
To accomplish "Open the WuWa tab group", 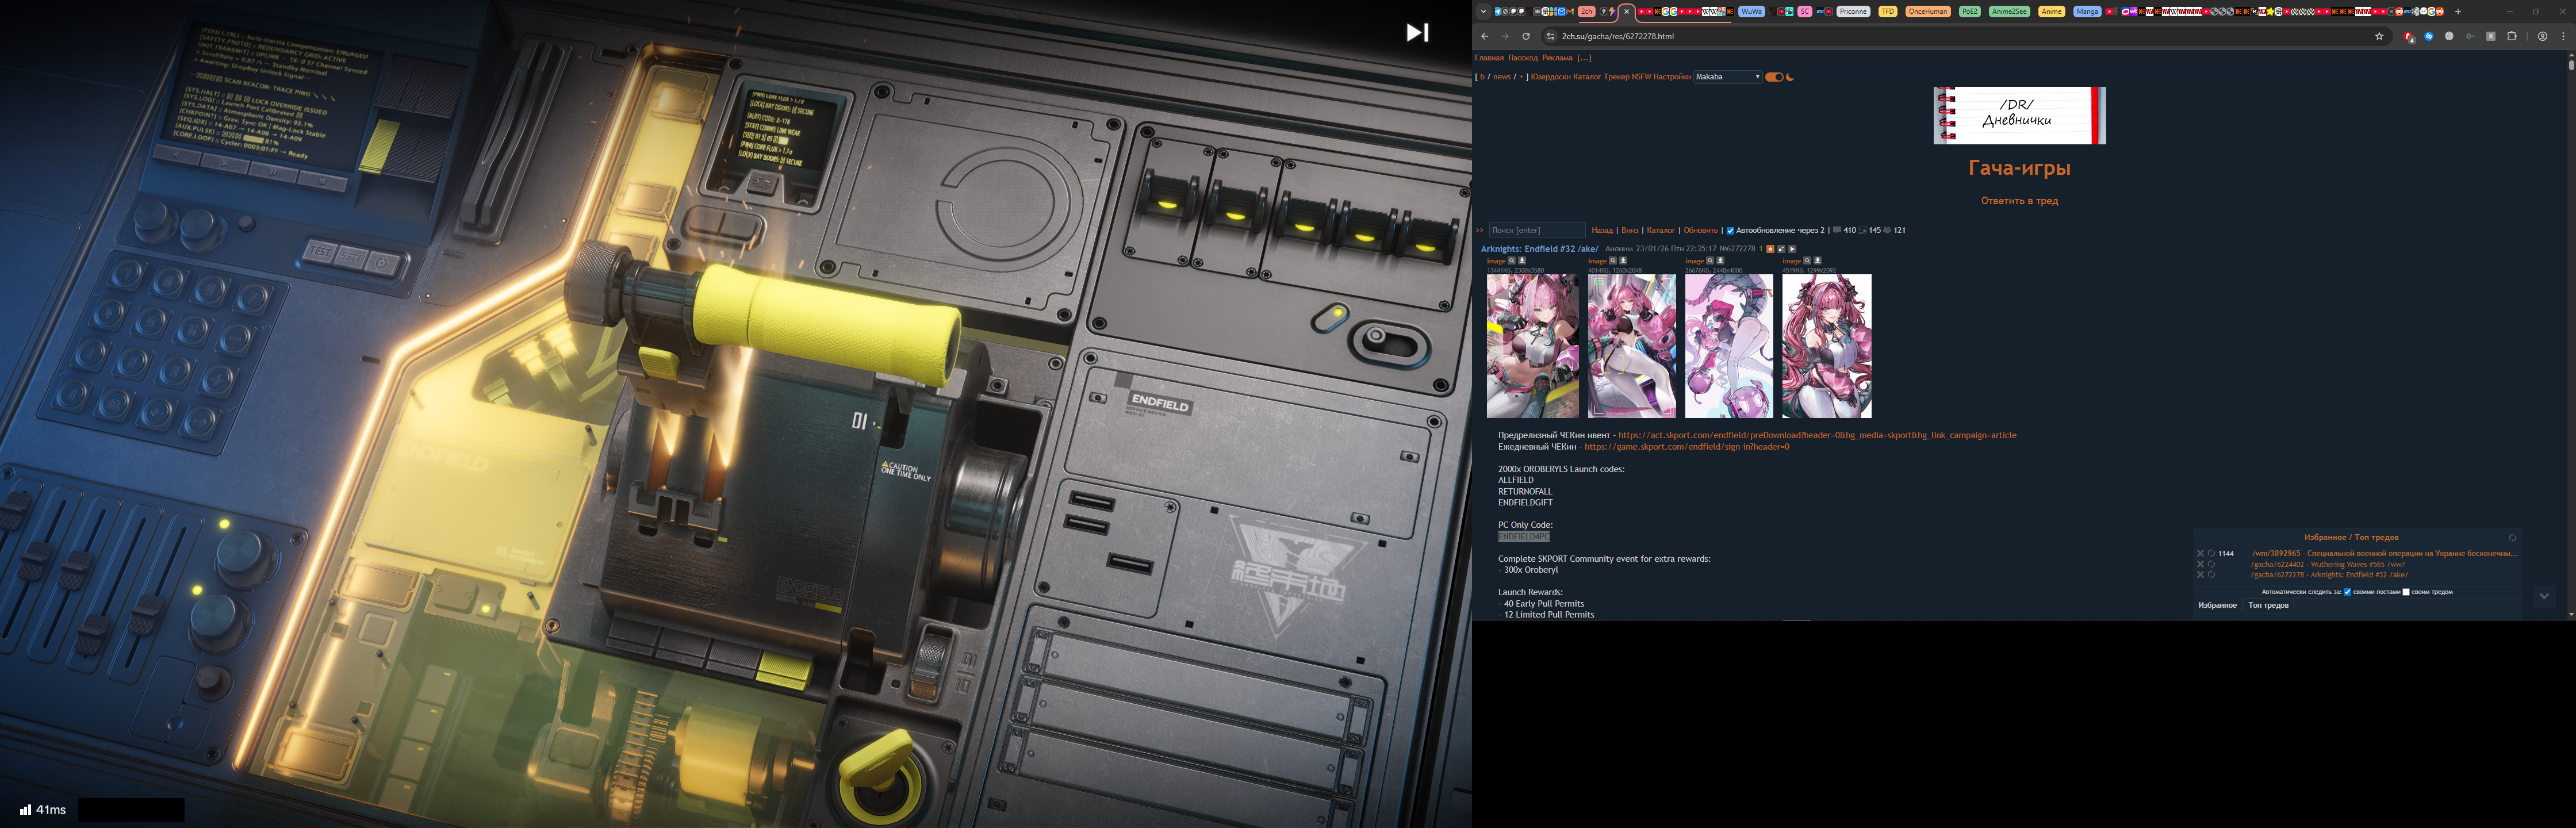I will click(1751, 12).
